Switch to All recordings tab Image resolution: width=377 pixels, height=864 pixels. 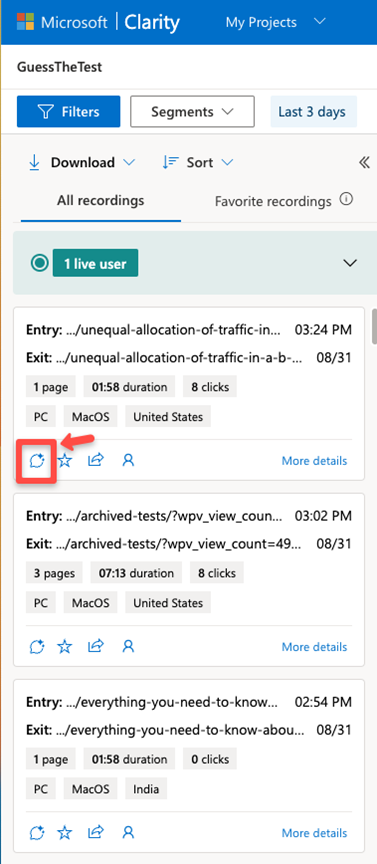pyautogui.click(x=101, y=201)
